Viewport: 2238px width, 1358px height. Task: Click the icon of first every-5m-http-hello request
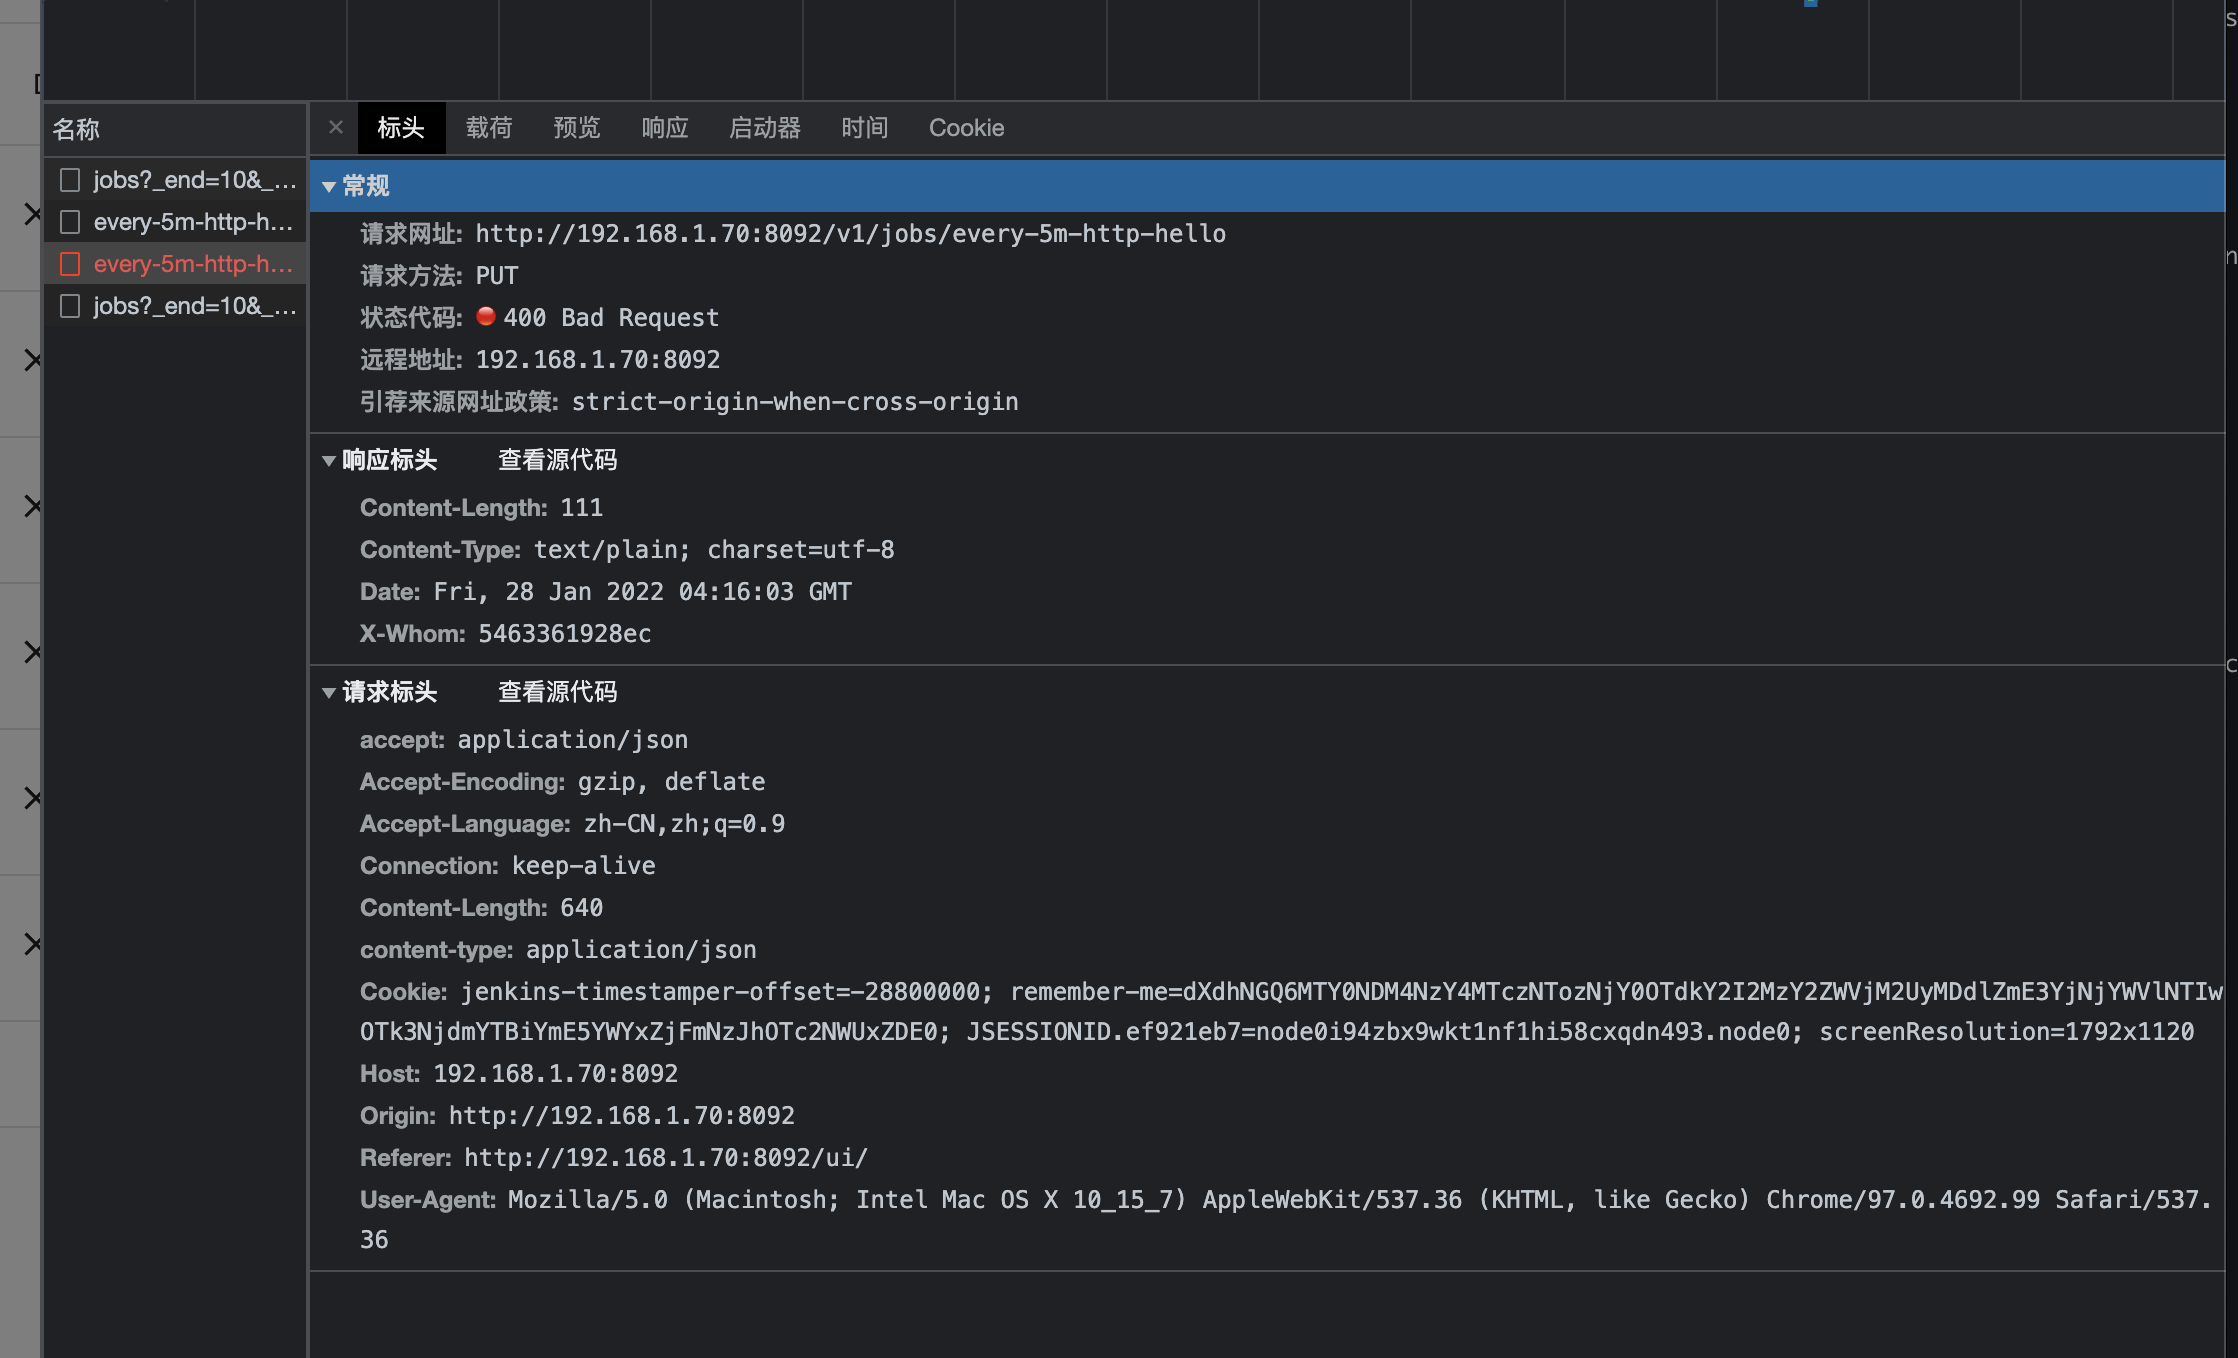[70, 222]
